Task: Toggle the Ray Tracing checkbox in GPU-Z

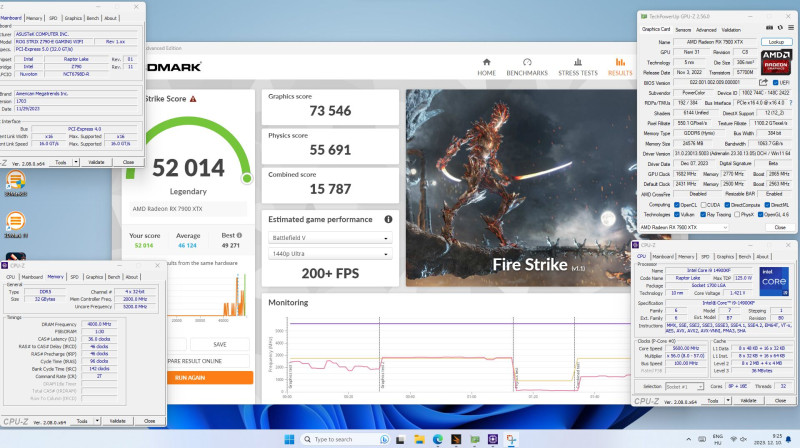Action: [703, 214]
